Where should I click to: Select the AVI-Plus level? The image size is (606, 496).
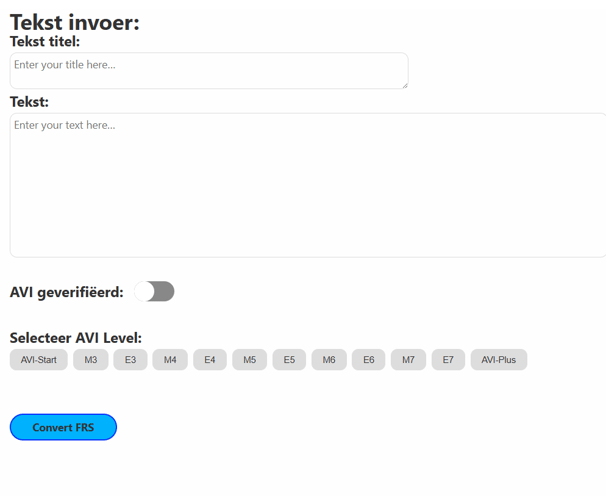(499, 360)
